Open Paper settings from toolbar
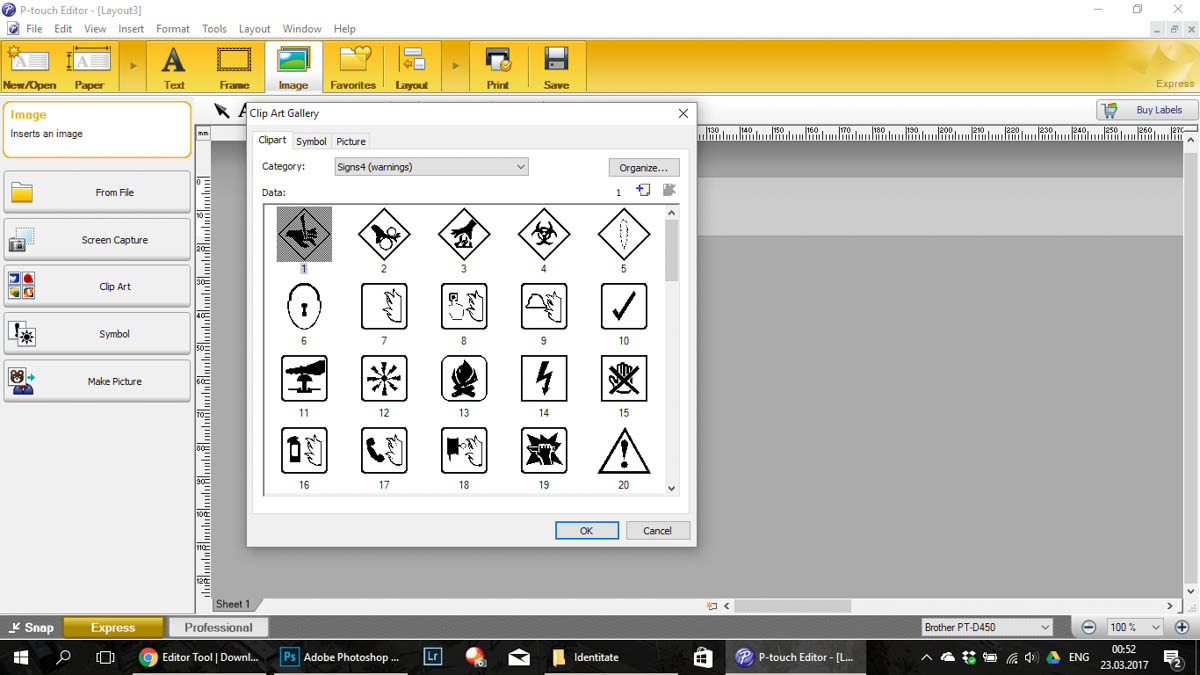Image resolution: width=1200 pixels, height=675 pixels. click(89, 67)
